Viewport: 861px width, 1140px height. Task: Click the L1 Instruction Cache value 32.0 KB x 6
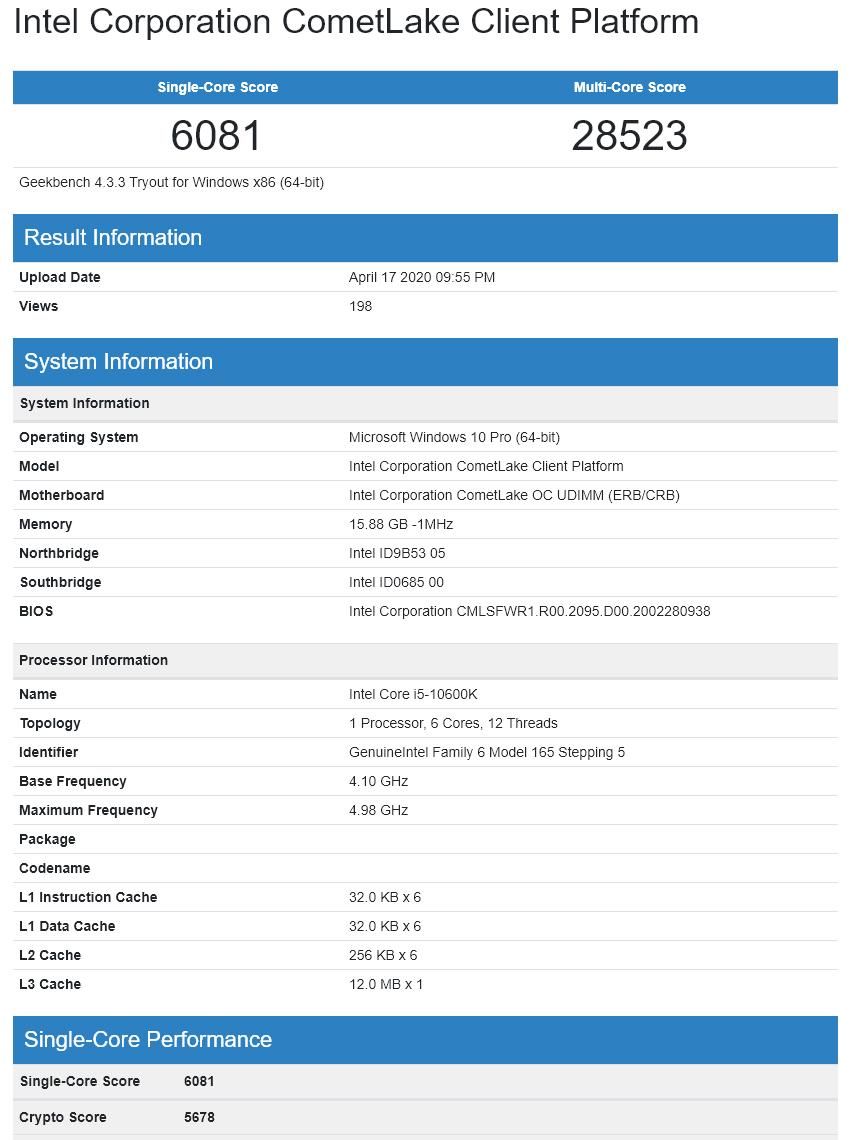coord(385,898)
